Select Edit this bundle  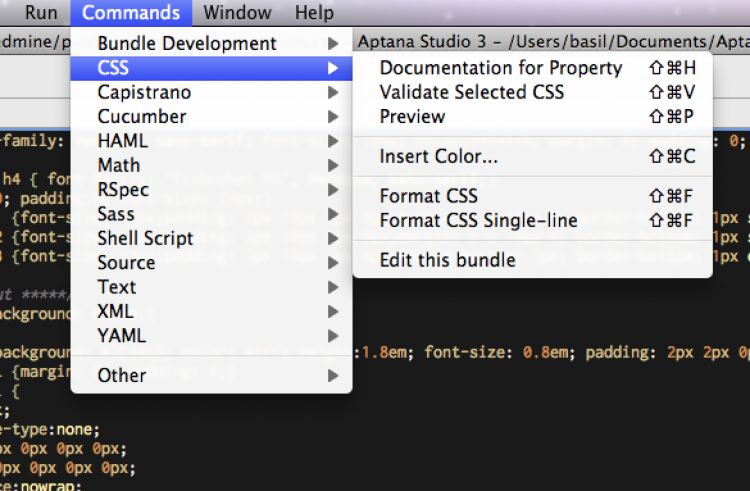click(x=448, y=261)
